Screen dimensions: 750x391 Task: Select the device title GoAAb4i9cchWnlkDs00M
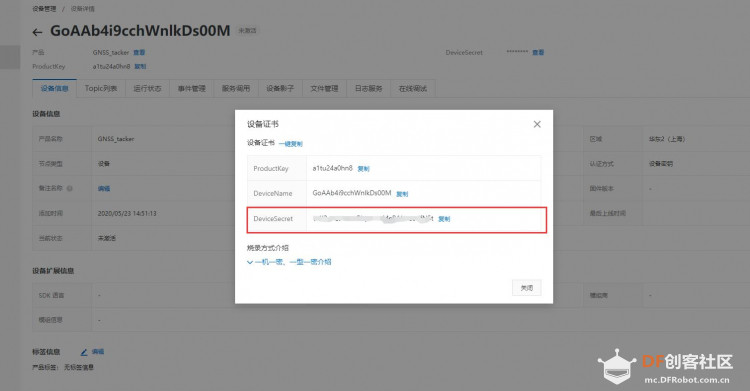pos(140,31)
